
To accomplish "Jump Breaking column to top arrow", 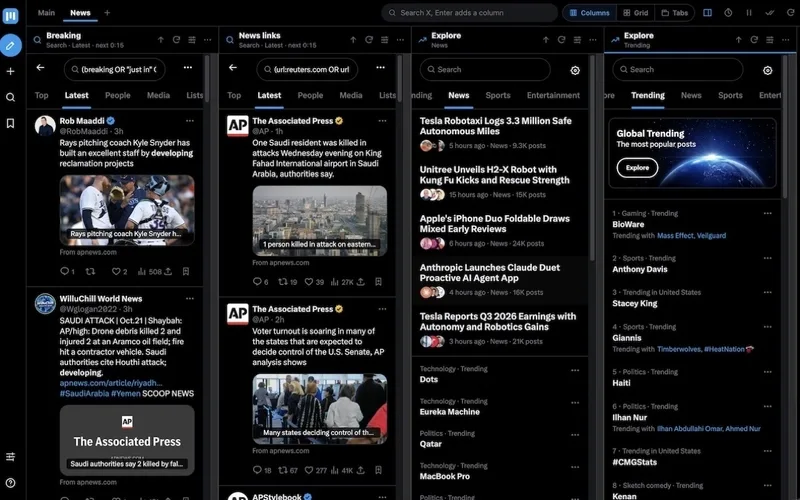I will [161, 40].
